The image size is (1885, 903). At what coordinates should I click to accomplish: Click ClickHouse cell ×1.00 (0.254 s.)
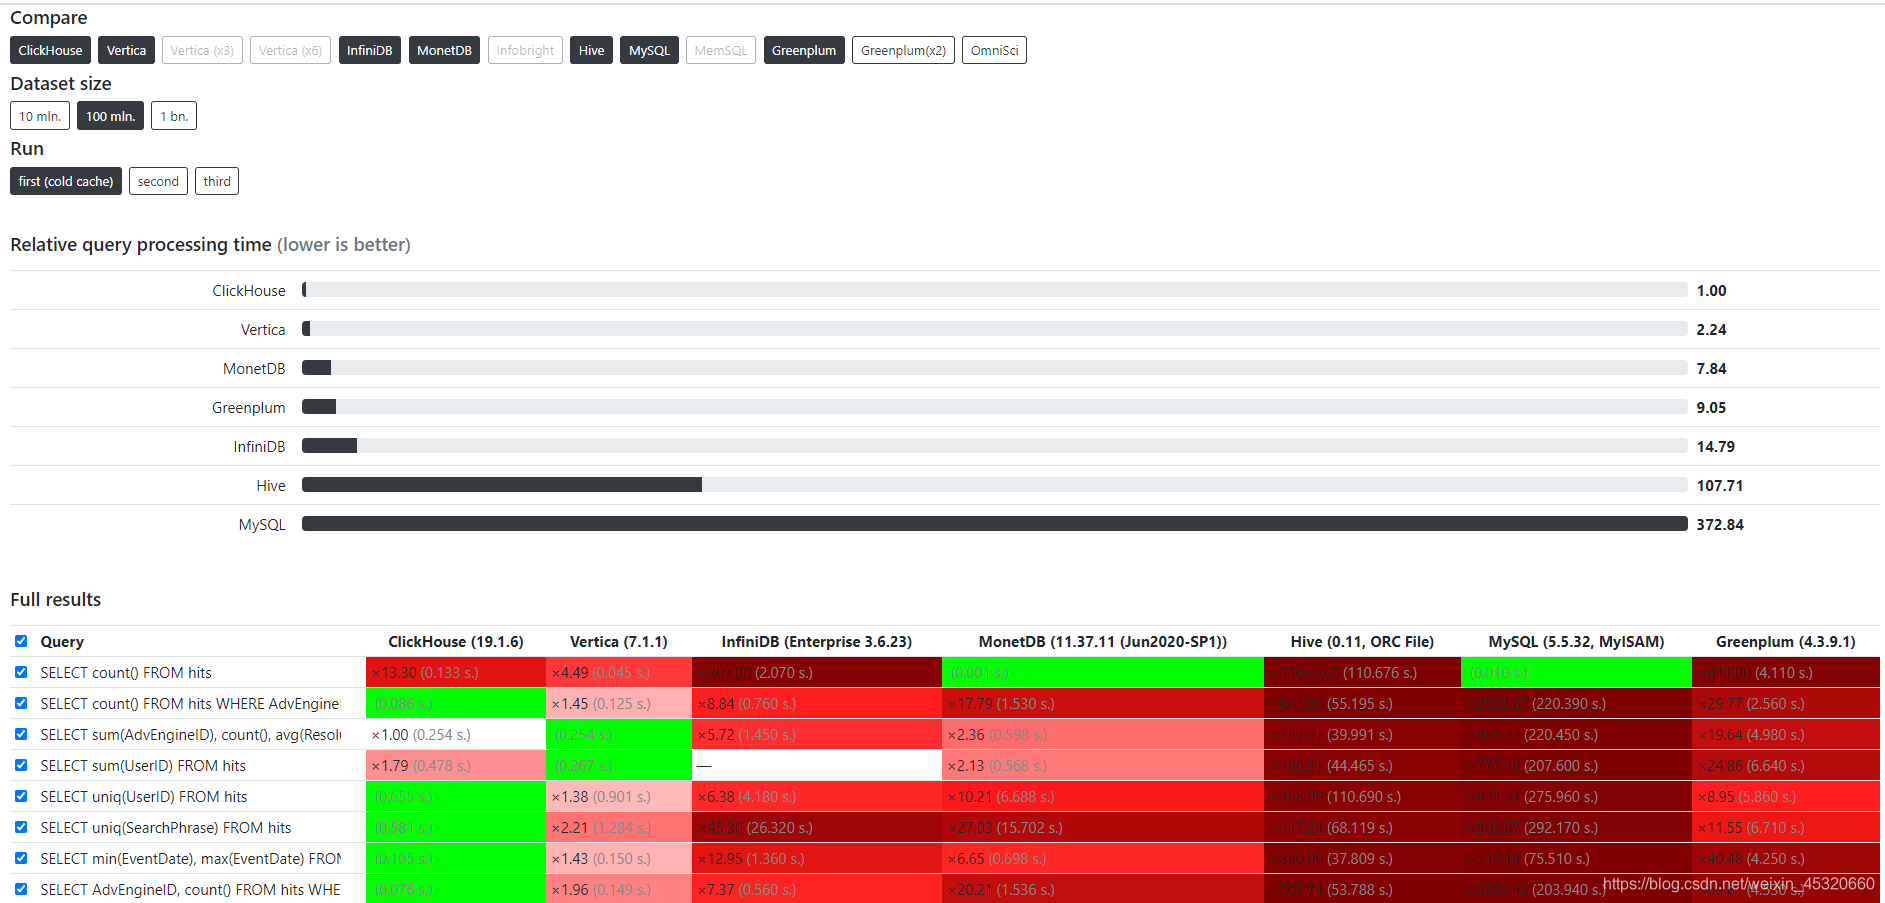(456, 735)
